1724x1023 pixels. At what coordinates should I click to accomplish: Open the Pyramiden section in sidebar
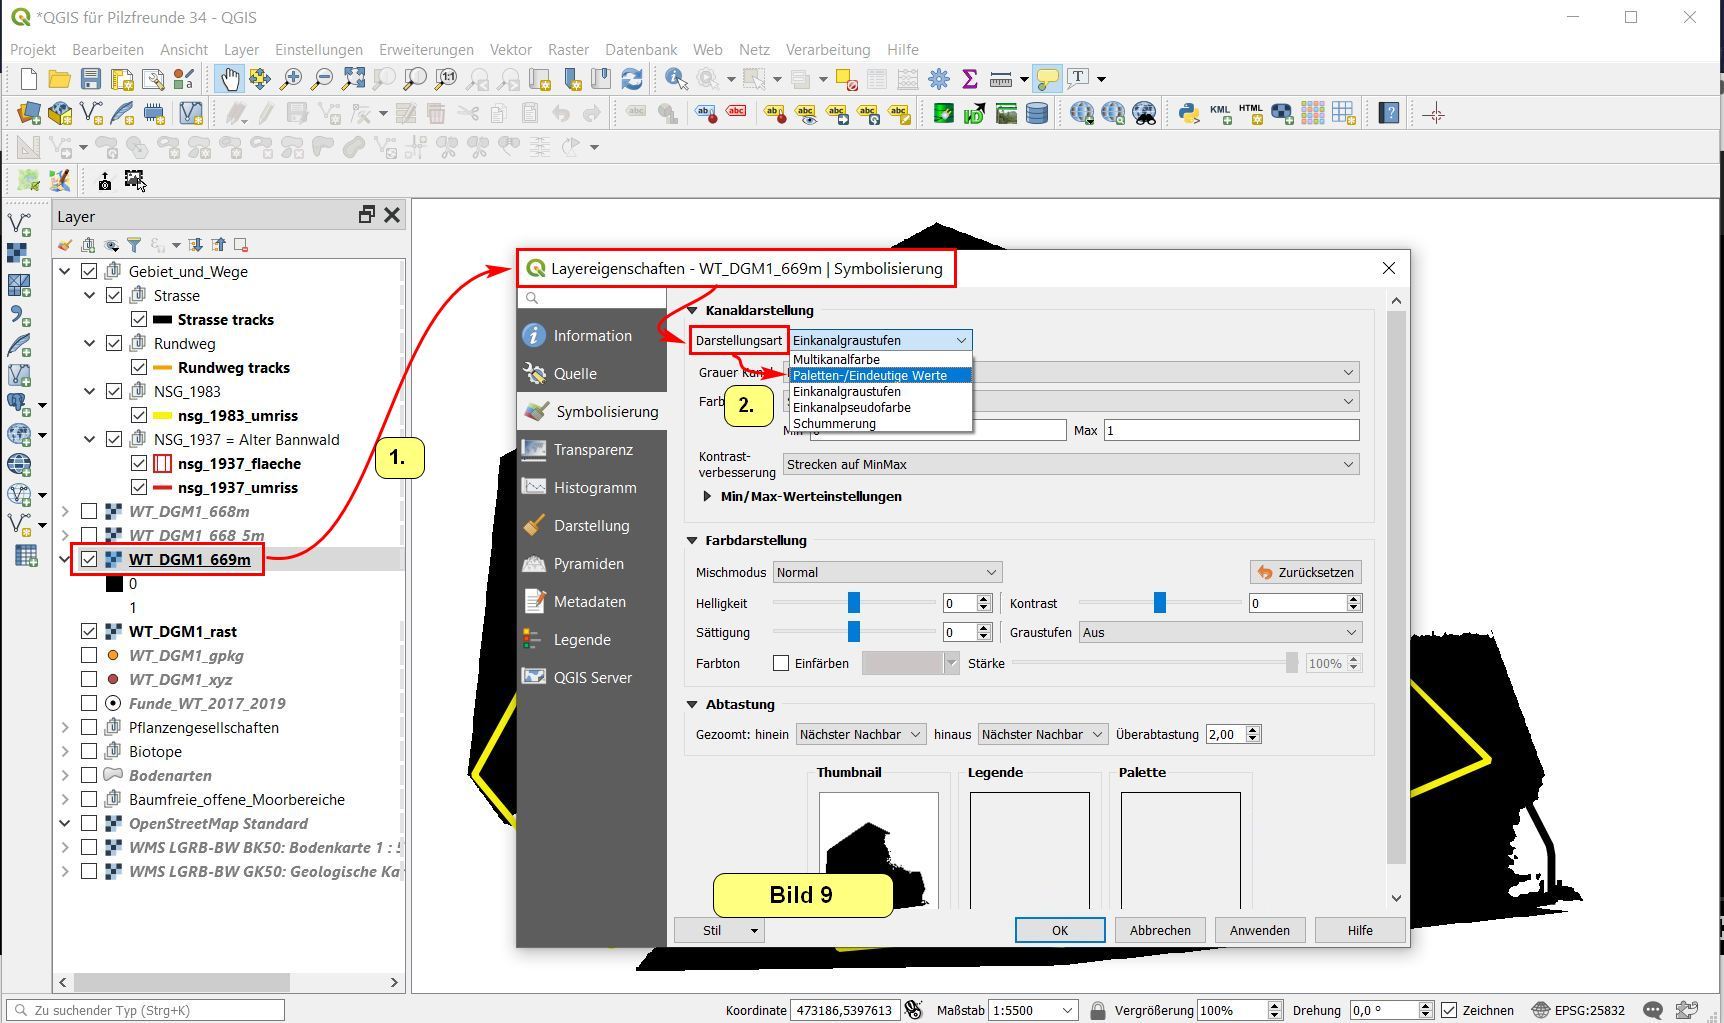tap(588, 564)
